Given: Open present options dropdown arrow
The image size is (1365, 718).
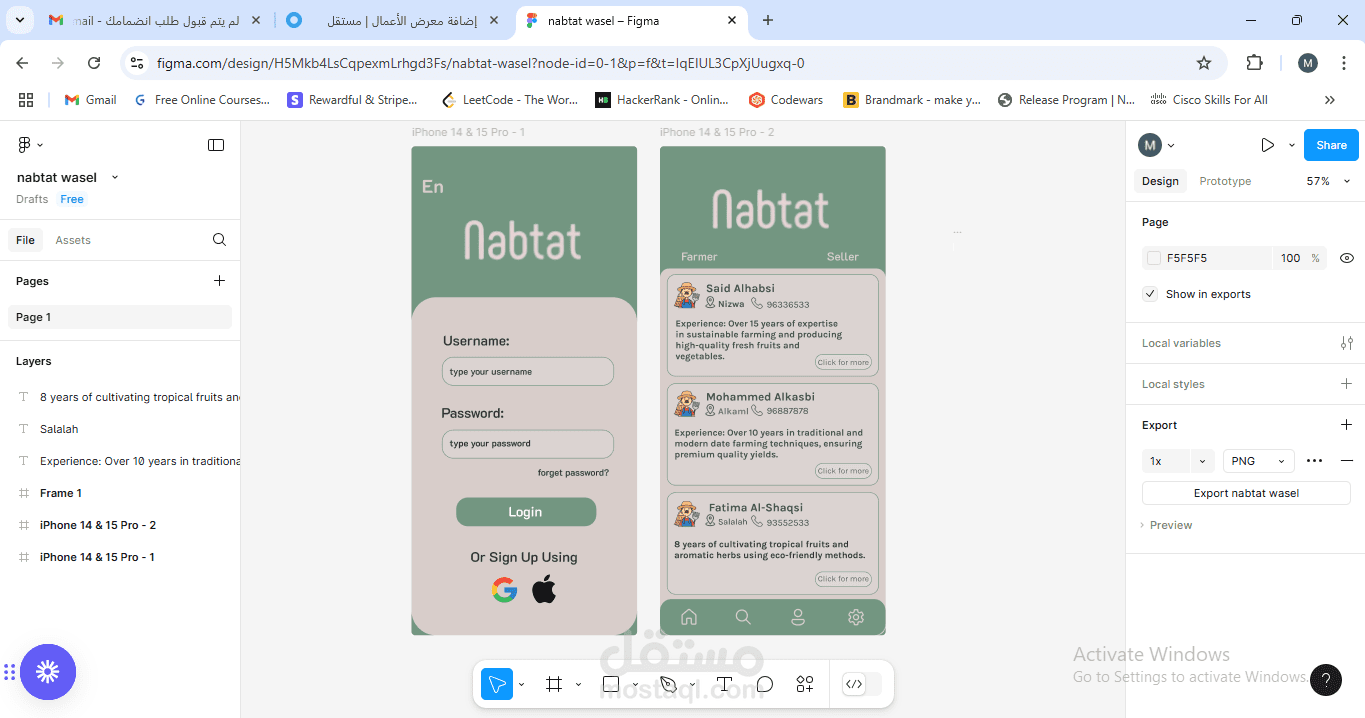Looking at the screenshot, I should click(x=1291, y=145).
